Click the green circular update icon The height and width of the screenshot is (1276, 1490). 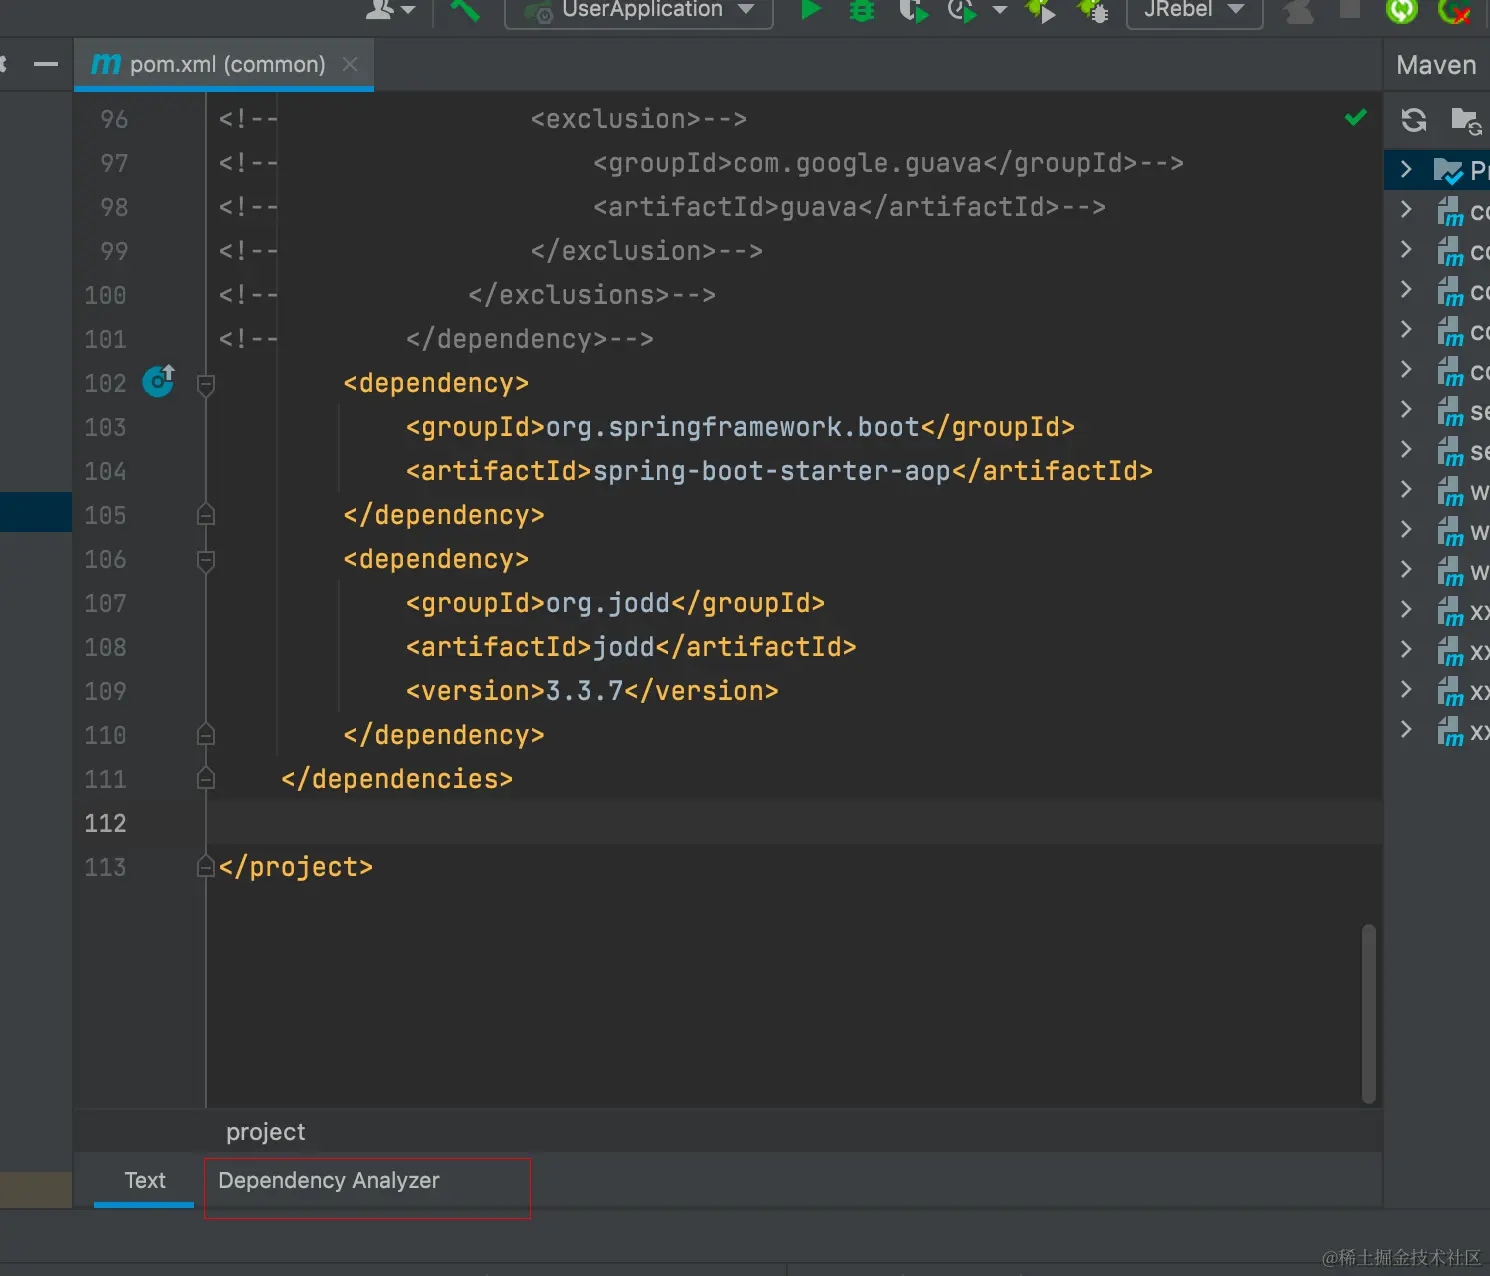[1401, 10]
